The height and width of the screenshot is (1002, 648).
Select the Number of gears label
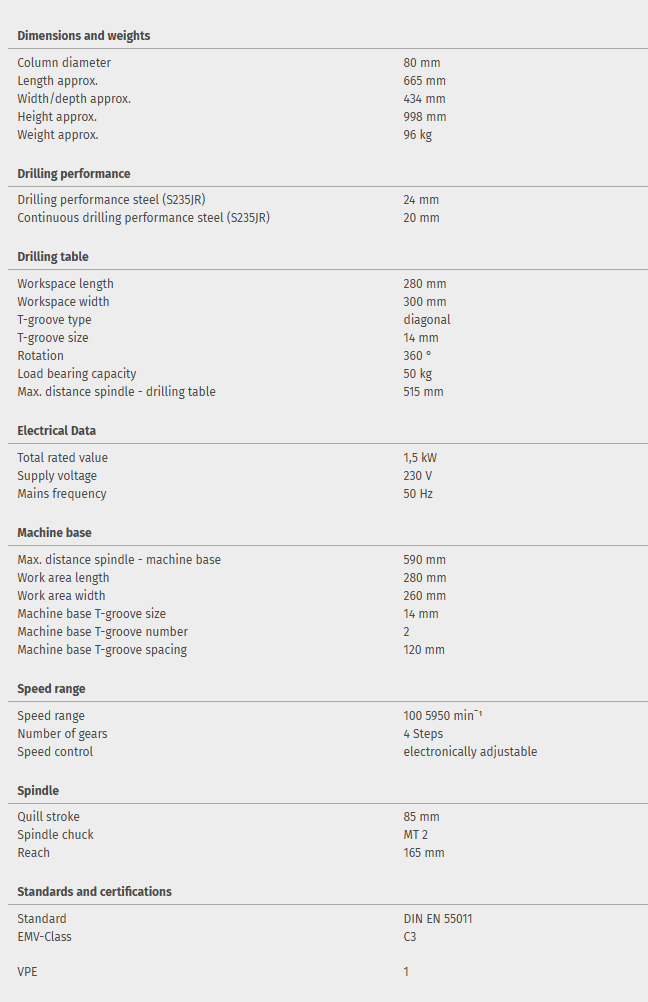coord(62,734)
